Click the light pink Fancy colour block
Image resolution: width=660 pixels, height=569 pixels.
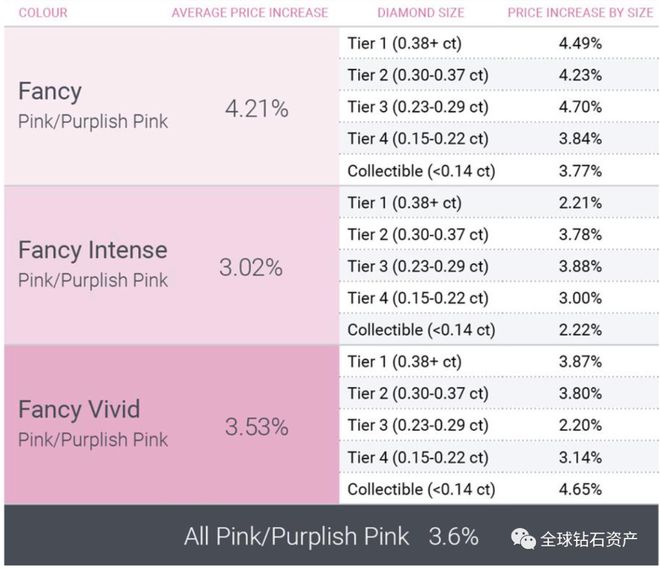tap(172, 106)
